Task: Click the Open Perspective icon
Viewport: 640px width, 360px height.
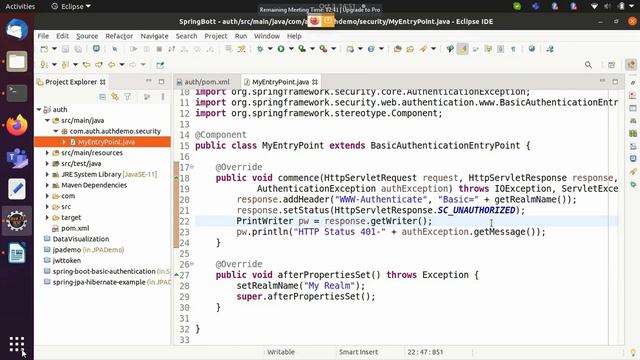Action: (x=611, y=64)
